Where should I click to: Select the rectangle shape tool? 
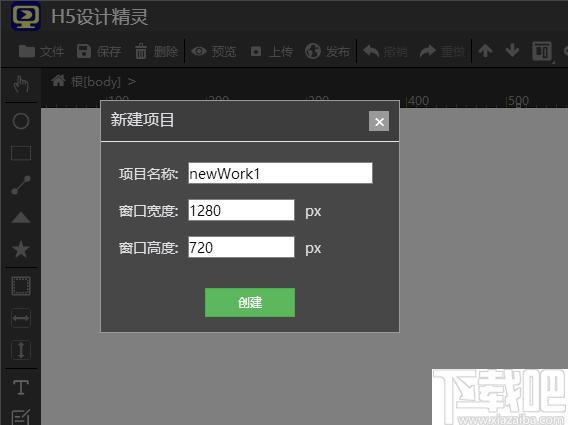pyautogui.click(x=21, y=153)
